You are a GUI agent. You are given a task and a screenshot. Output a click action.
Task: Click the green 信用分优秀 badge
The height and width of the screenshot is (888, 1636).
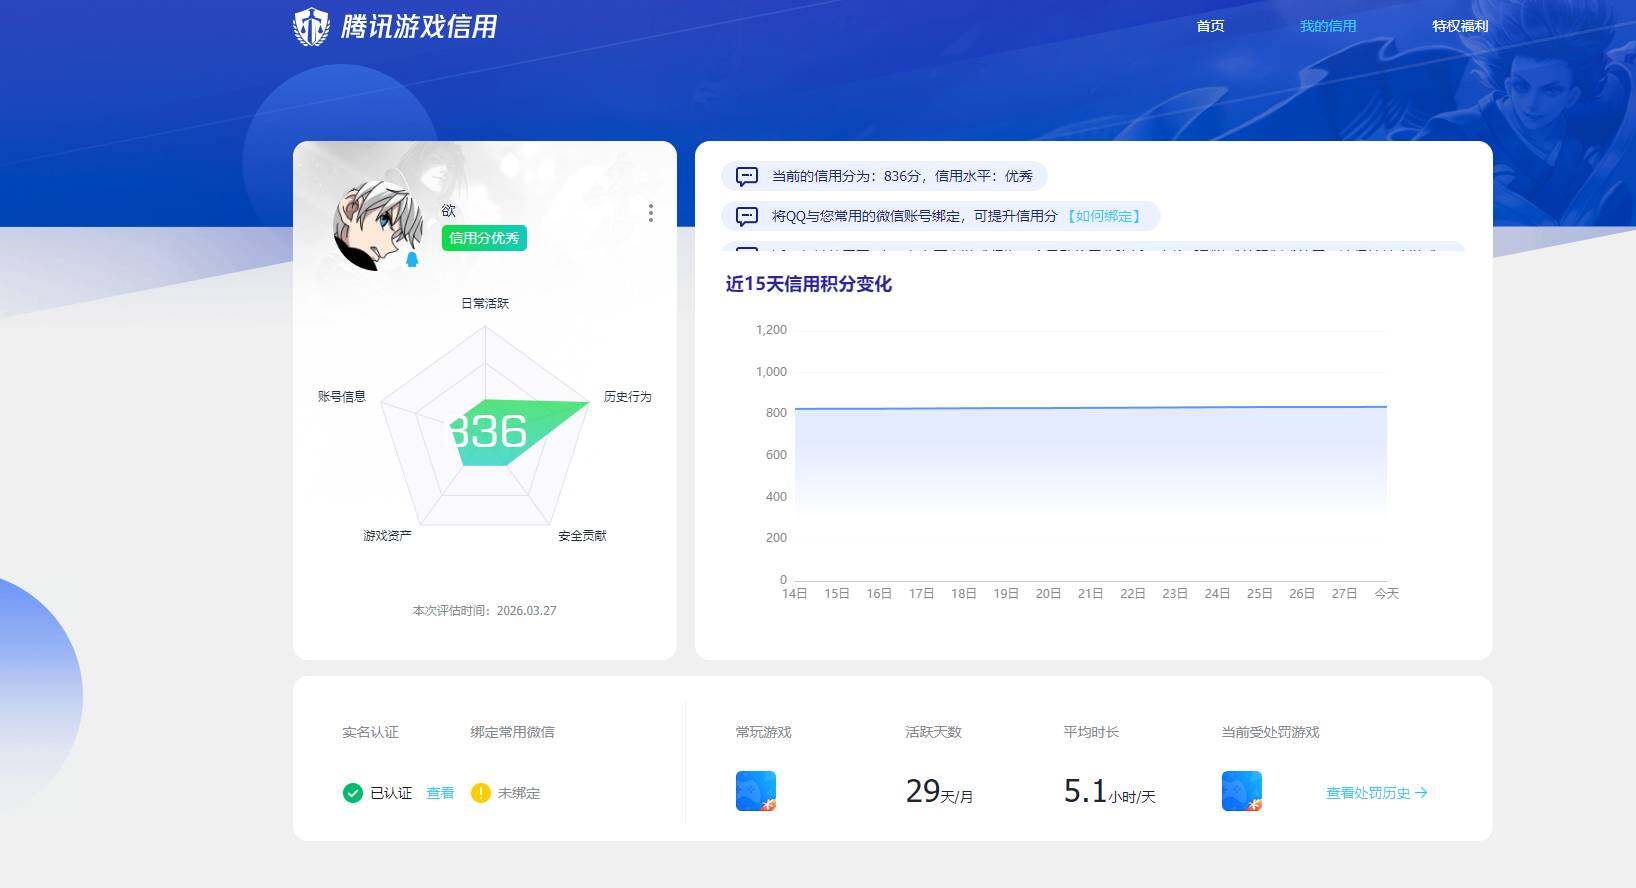tap(484, 238)
